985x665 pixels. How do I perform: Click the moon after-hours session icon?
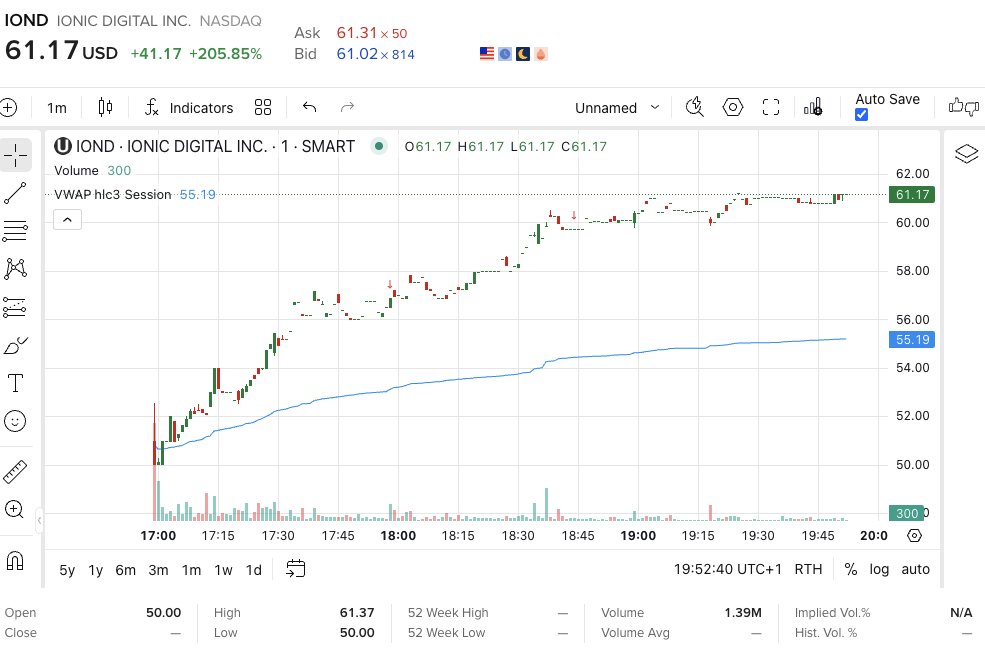tap(523, 54)
